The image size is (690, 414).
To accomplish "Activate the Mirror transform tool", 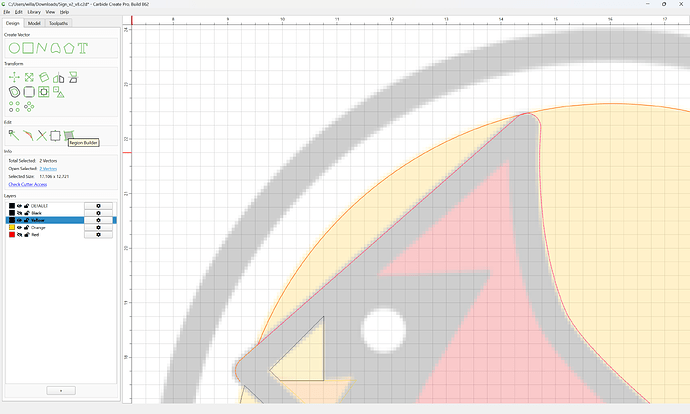I will point(59,78).
